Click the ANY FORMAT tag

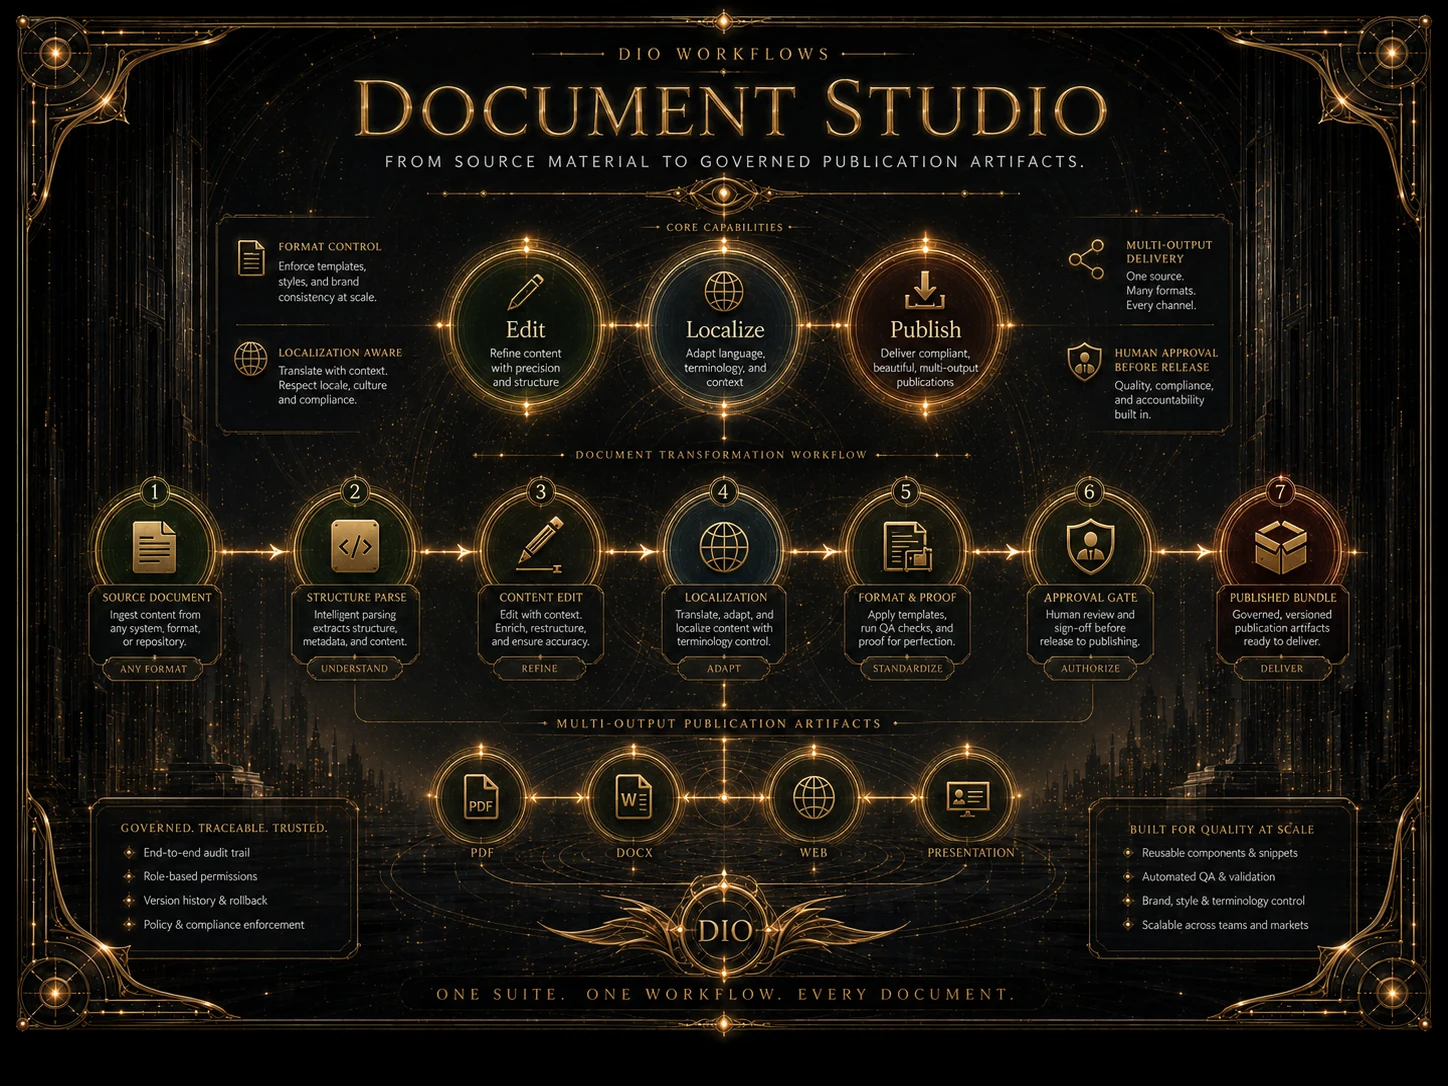coord(153,669)
